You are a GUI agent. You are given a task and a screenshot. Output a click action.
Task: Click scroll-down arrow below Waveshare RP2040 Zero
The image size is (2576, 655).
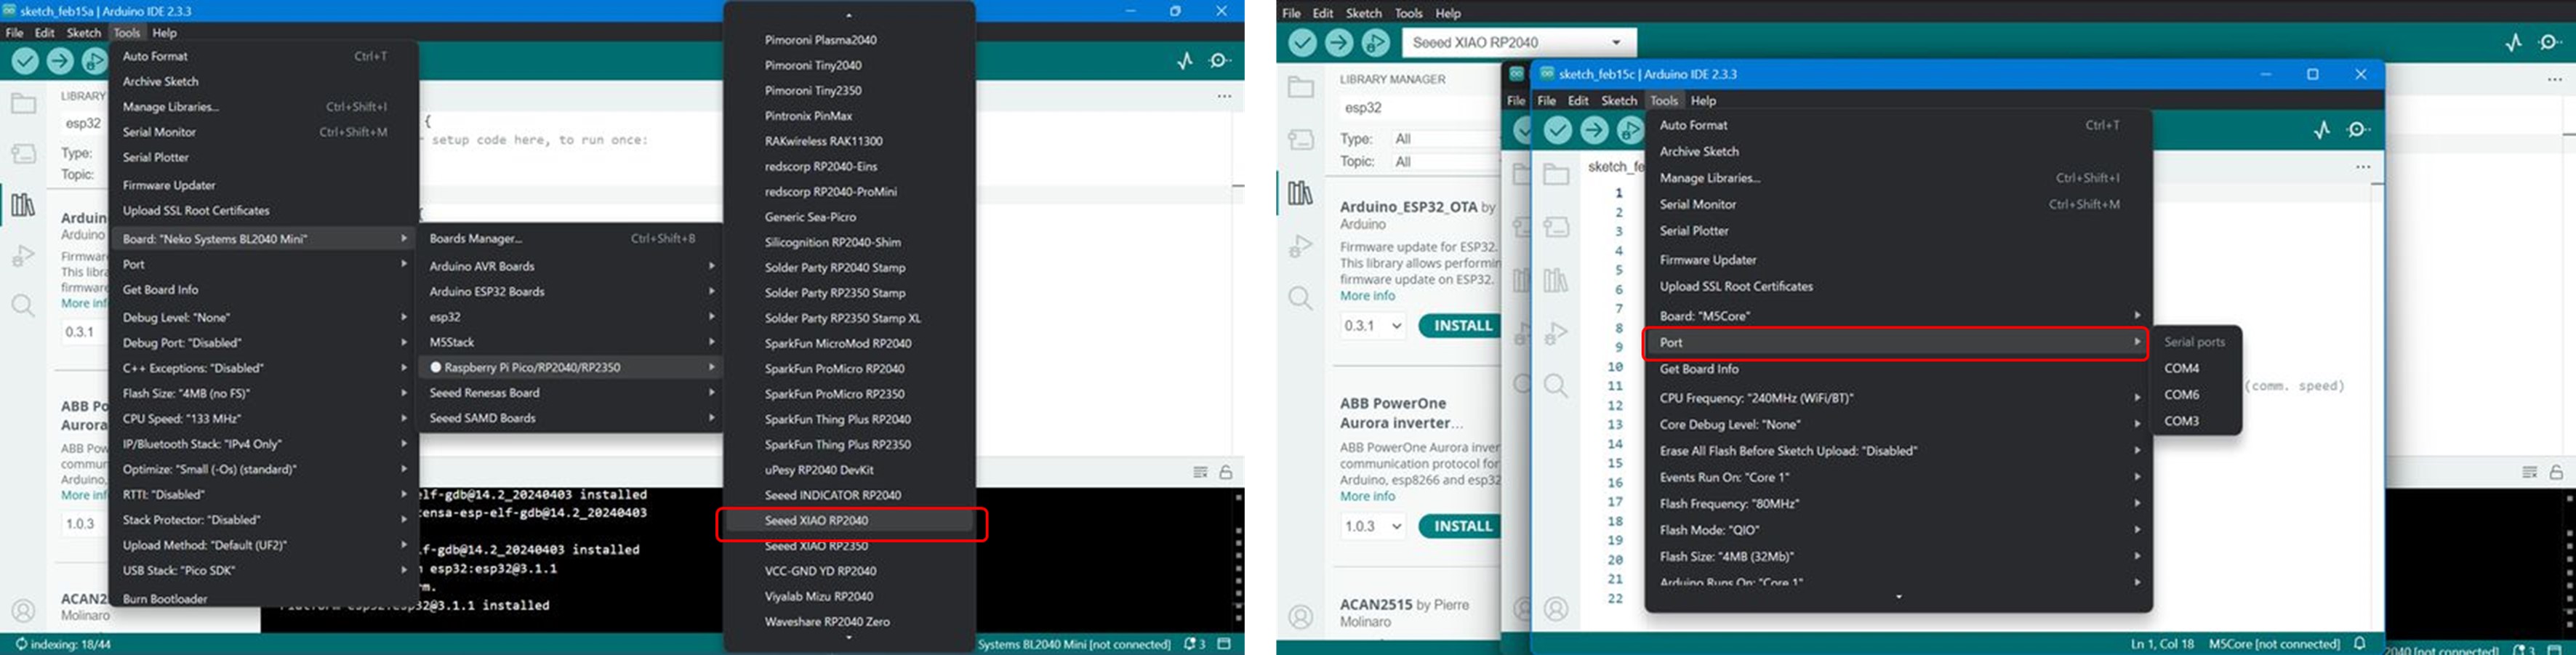pyautogui.click(x=849, y=639)
